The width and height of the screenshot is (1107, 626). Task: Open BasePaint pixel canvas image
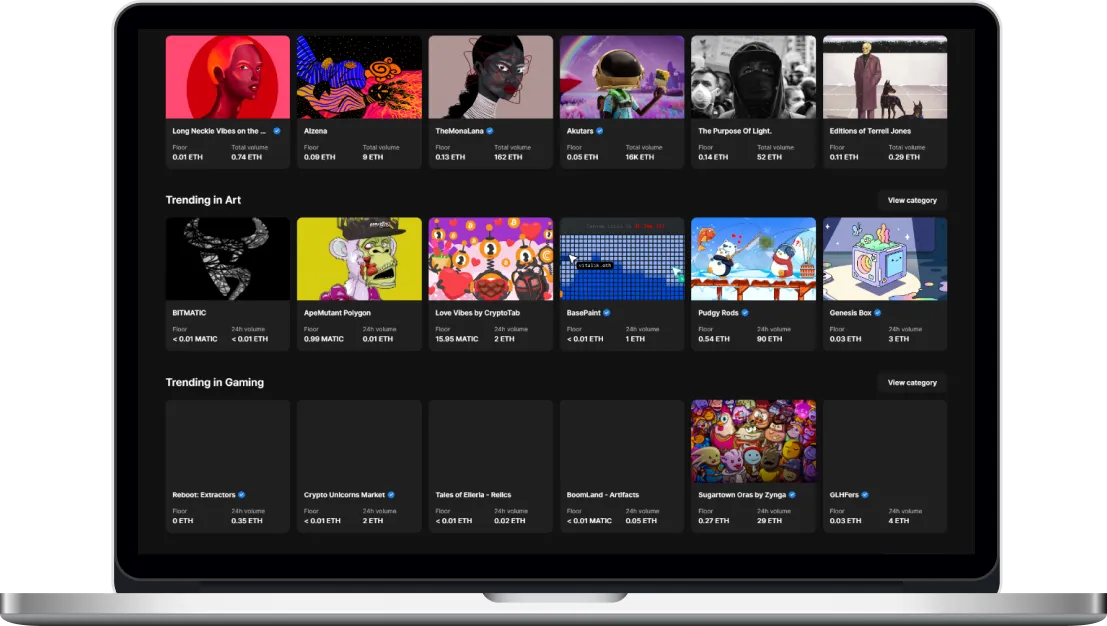coord(622,259)
